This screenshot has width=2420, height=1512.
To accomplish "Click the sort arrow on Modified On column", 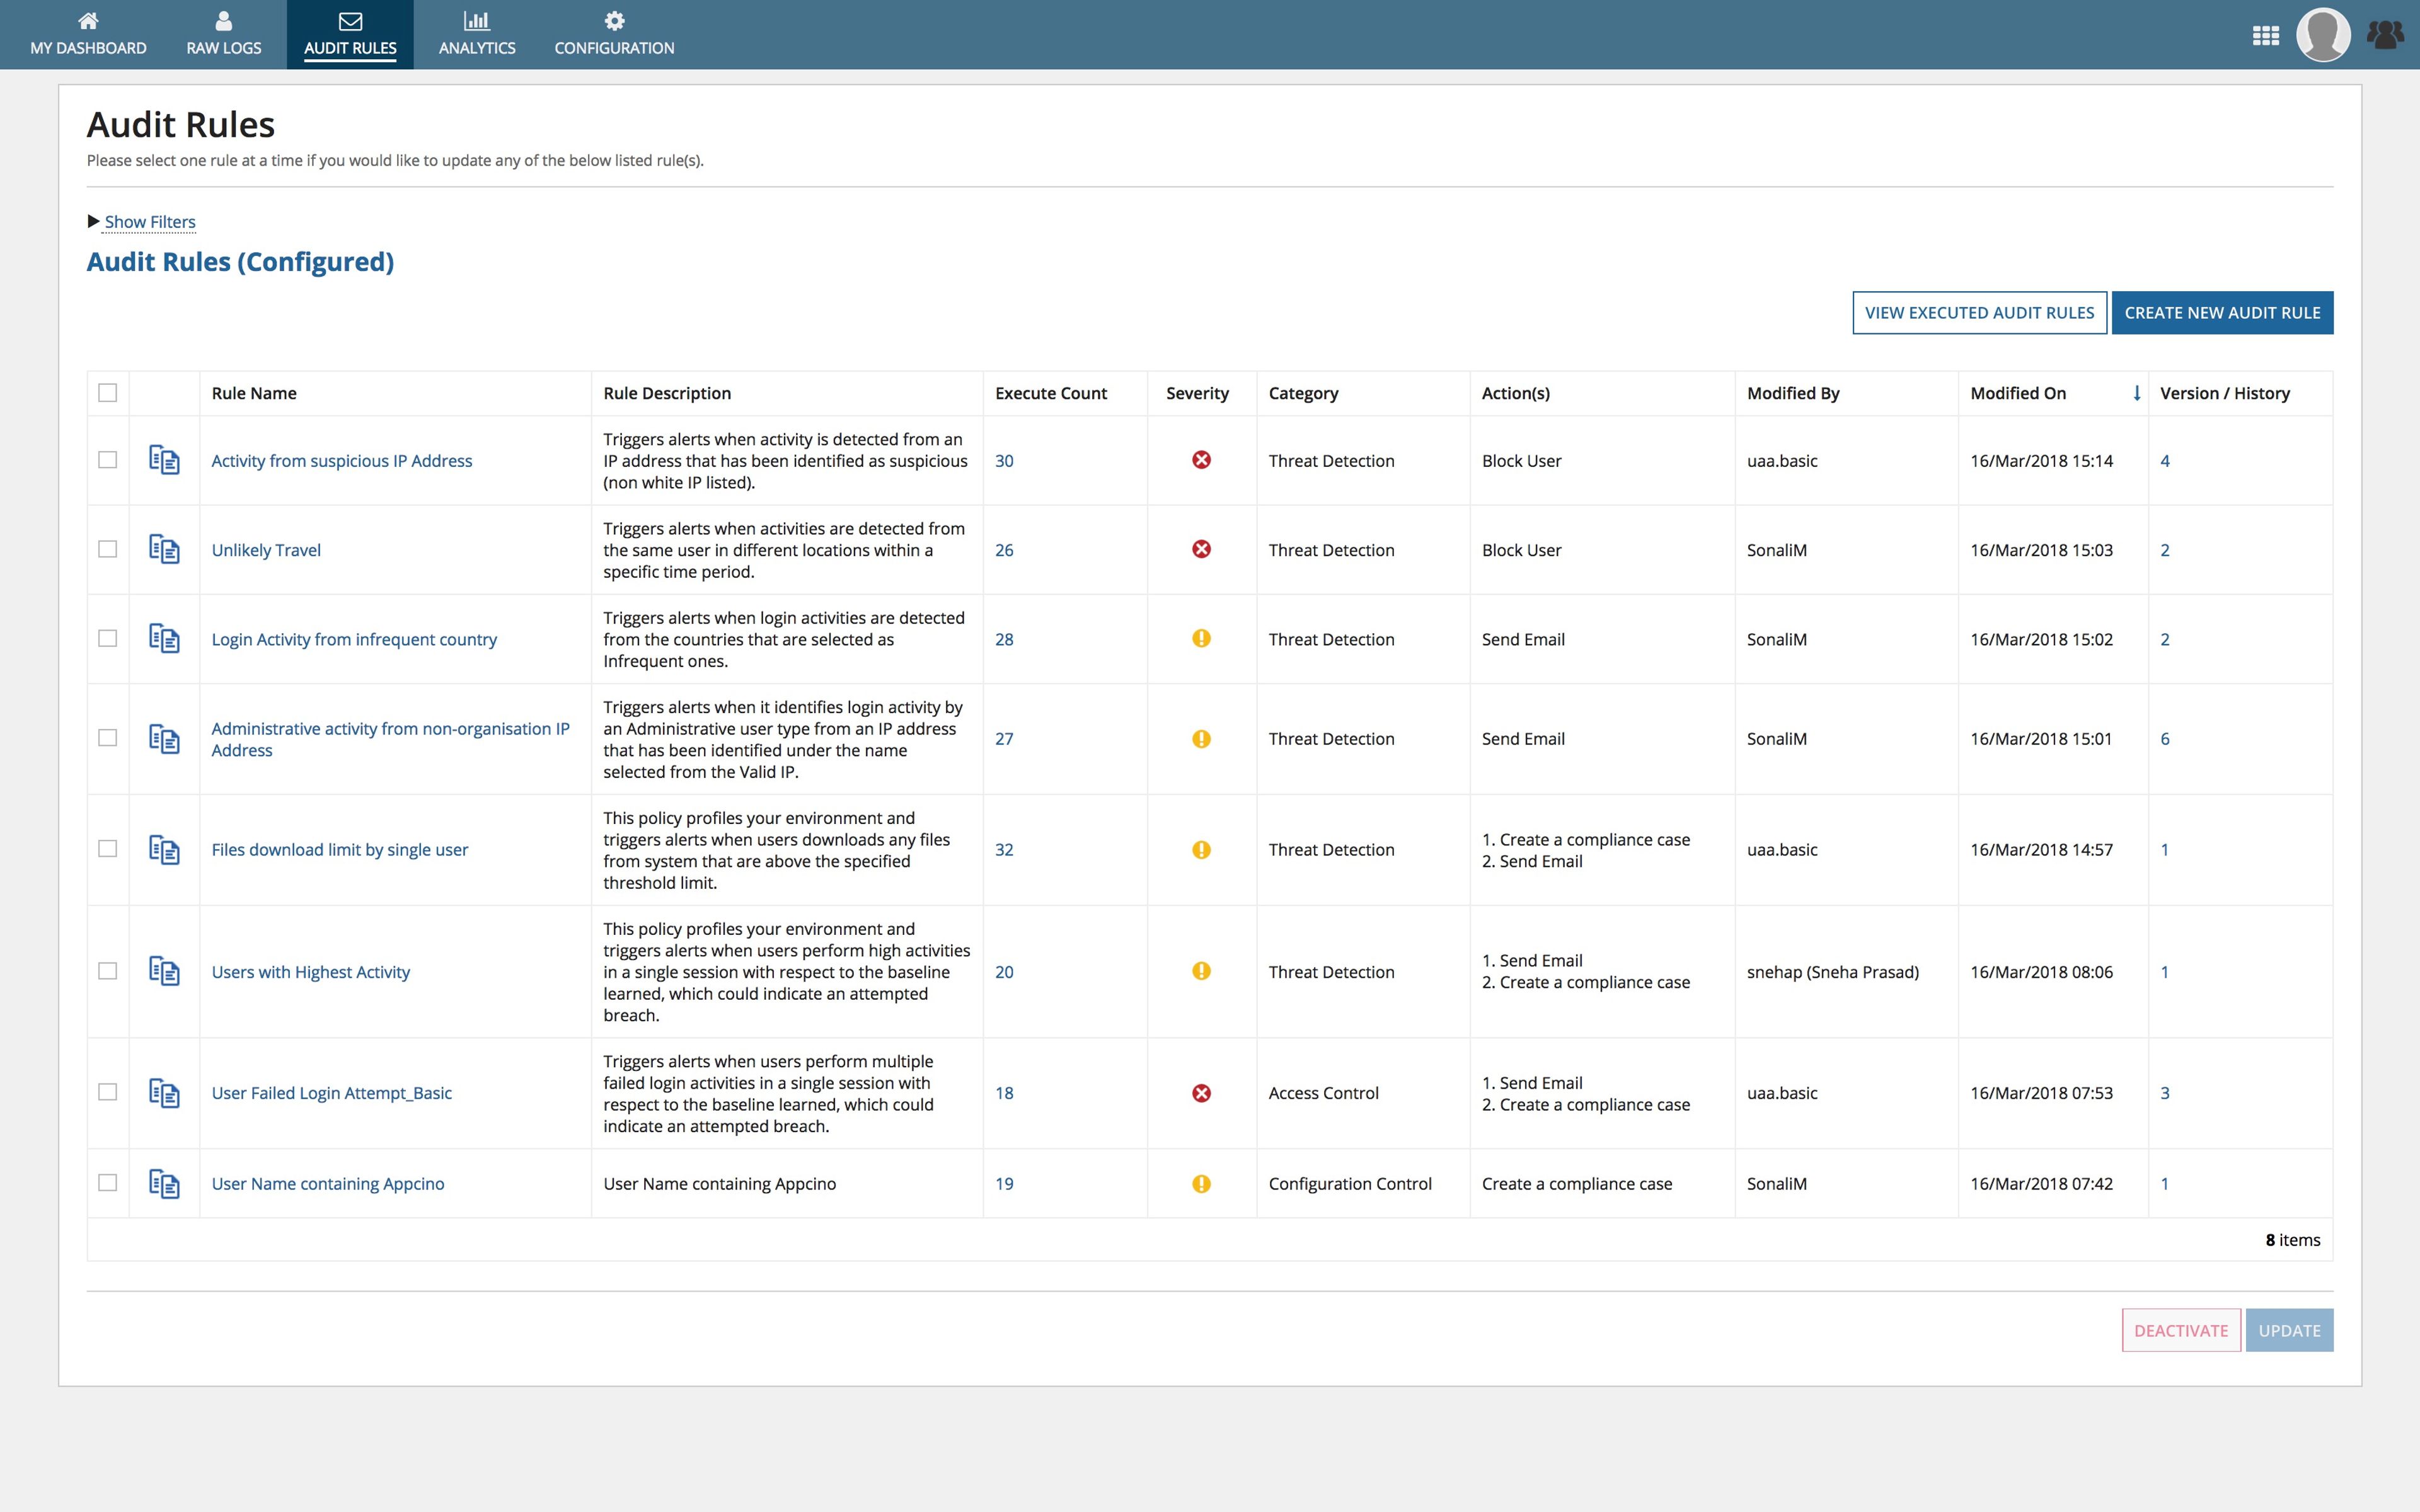I will pyautogui.click(x=2136, y=393).
